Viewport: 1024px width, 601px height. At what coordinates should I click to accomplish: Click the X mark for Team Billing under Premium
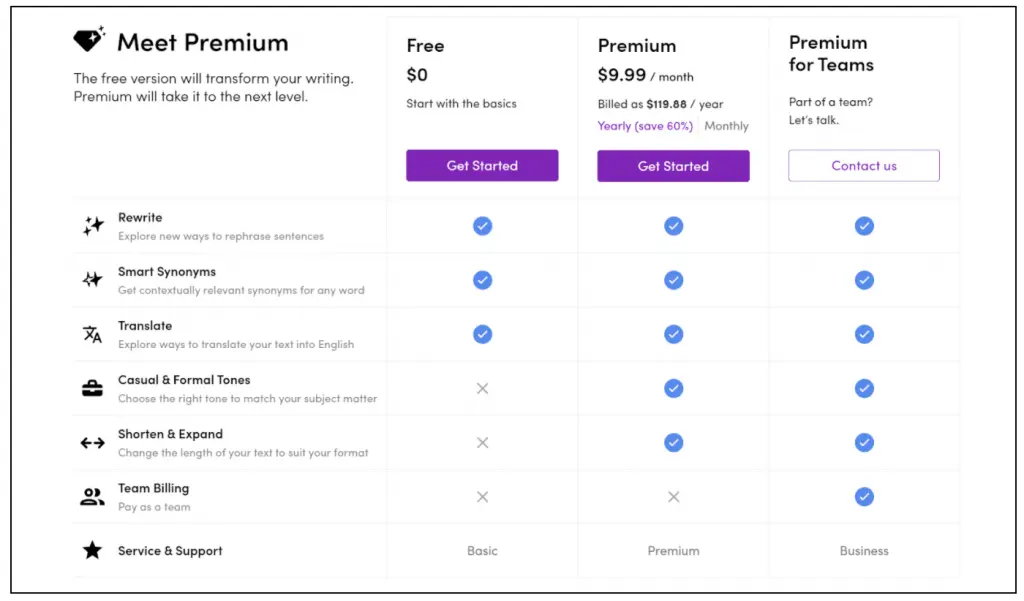click(673, 496)
